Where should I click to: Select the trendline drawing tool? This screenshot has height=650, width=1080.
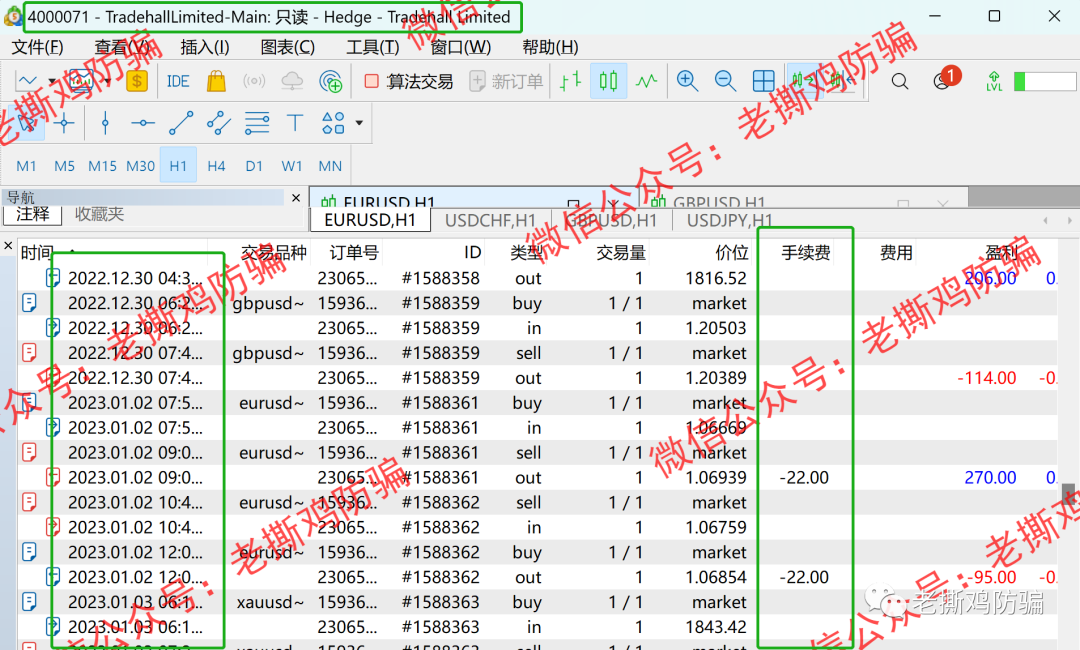pos(181,123)
